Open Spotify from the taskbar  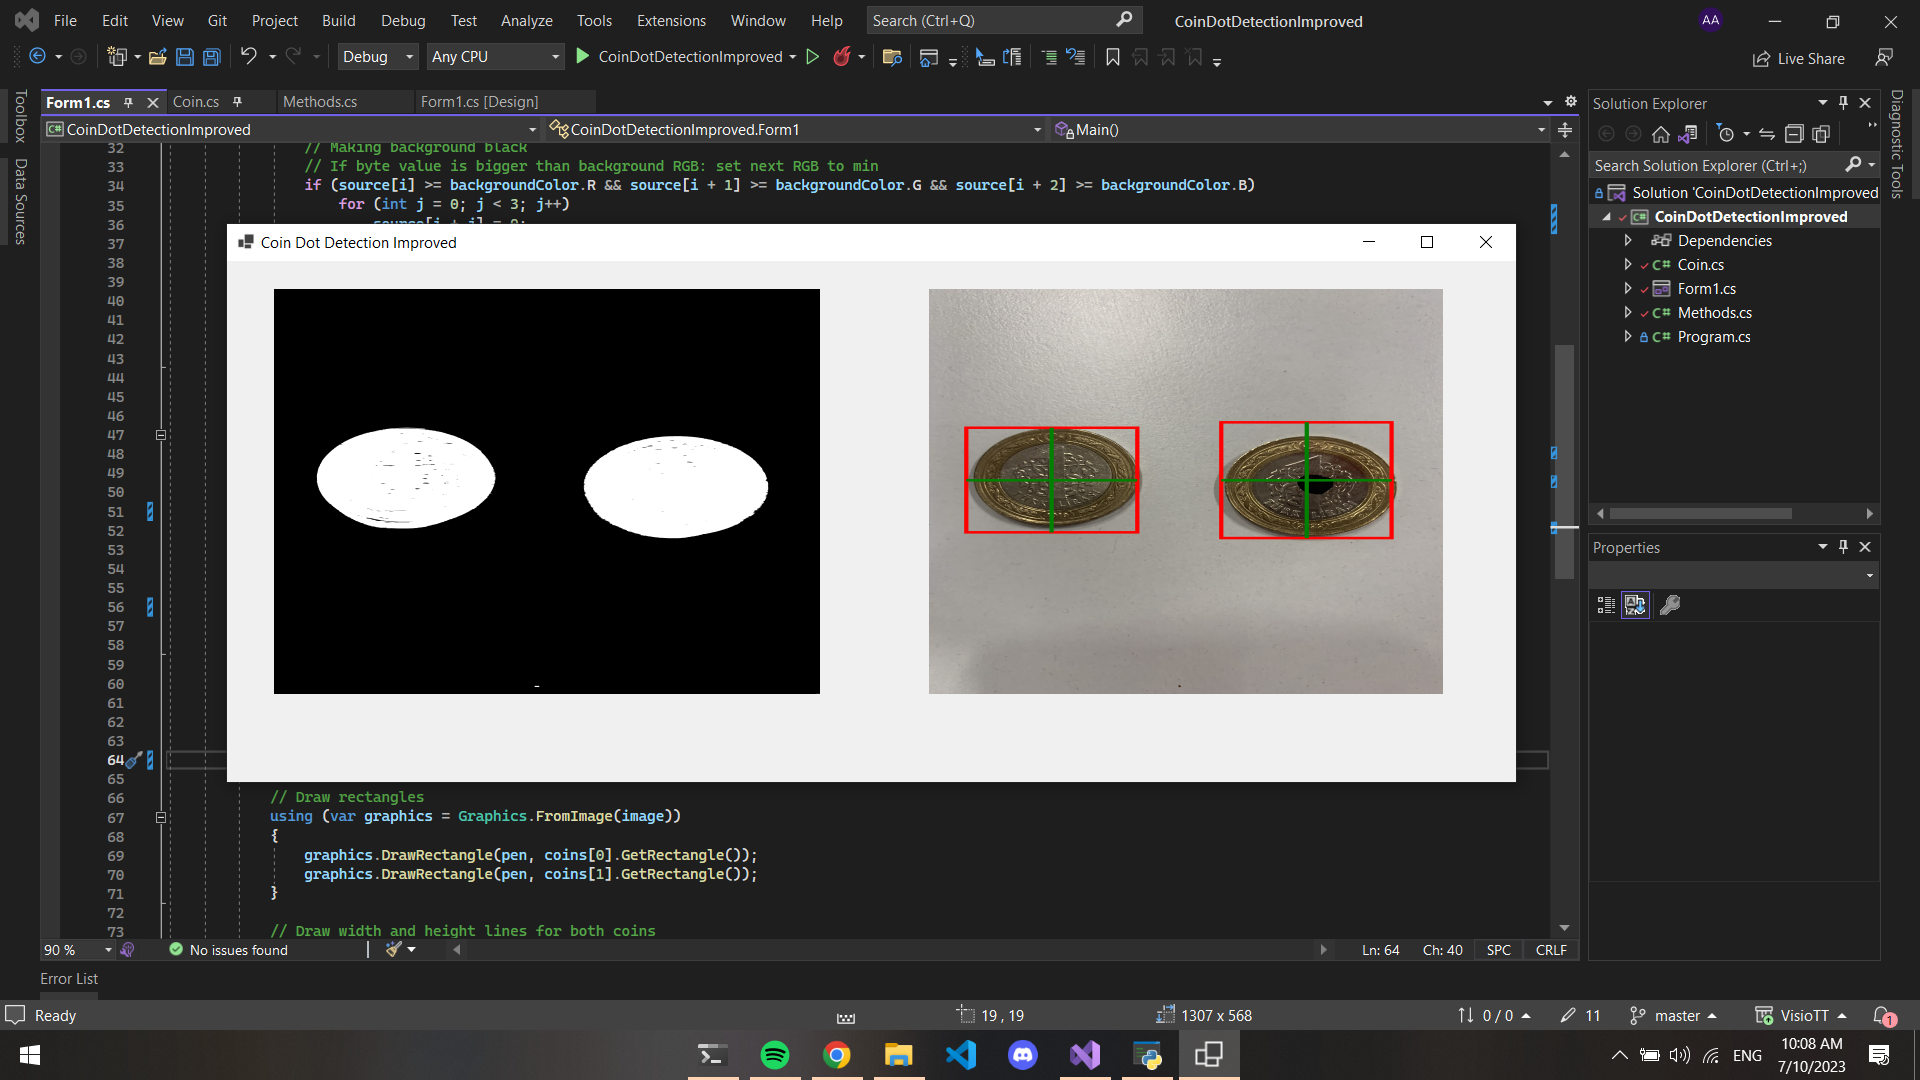click(775, 1055)
